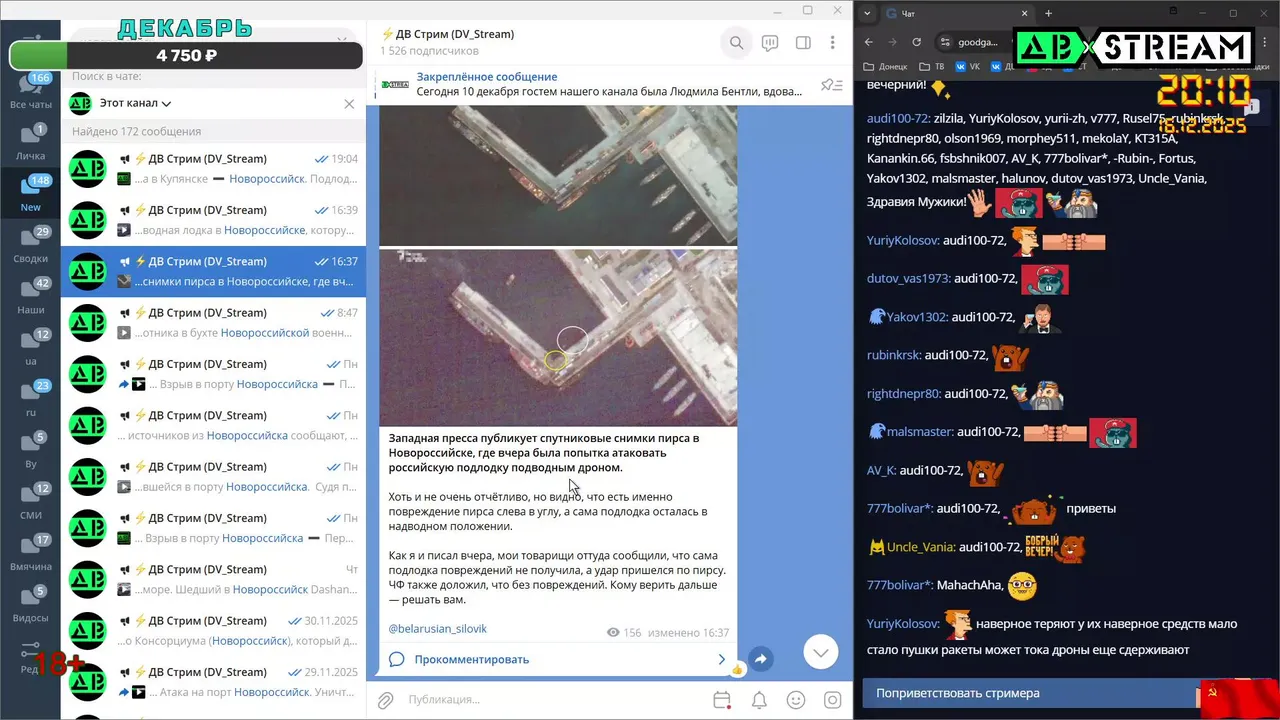The width and height of the screenshot is (1280, 720).
Task: Expand the Этот канал search scope dropdown
Action: 135,103
